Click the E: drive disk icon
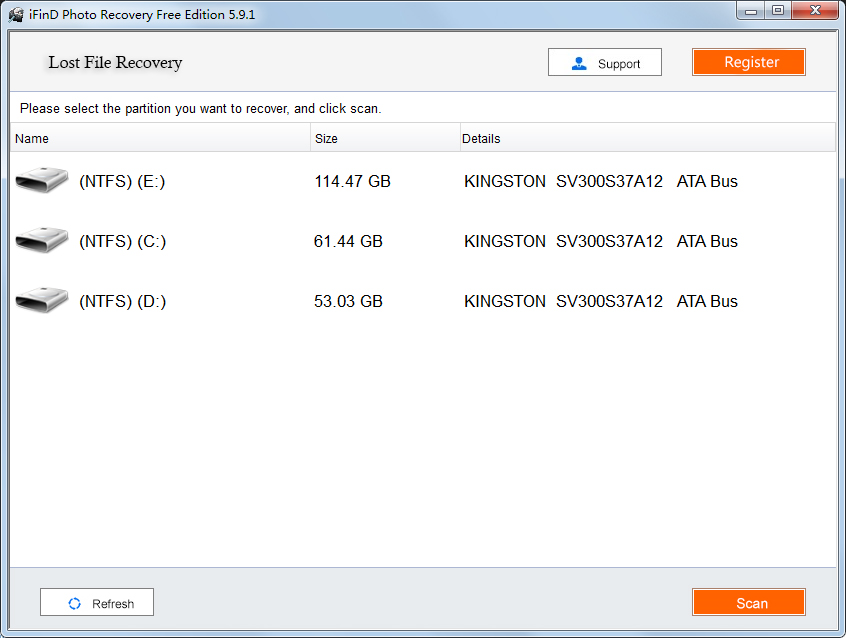Screen dimensions: 846x638 [42, 181]
